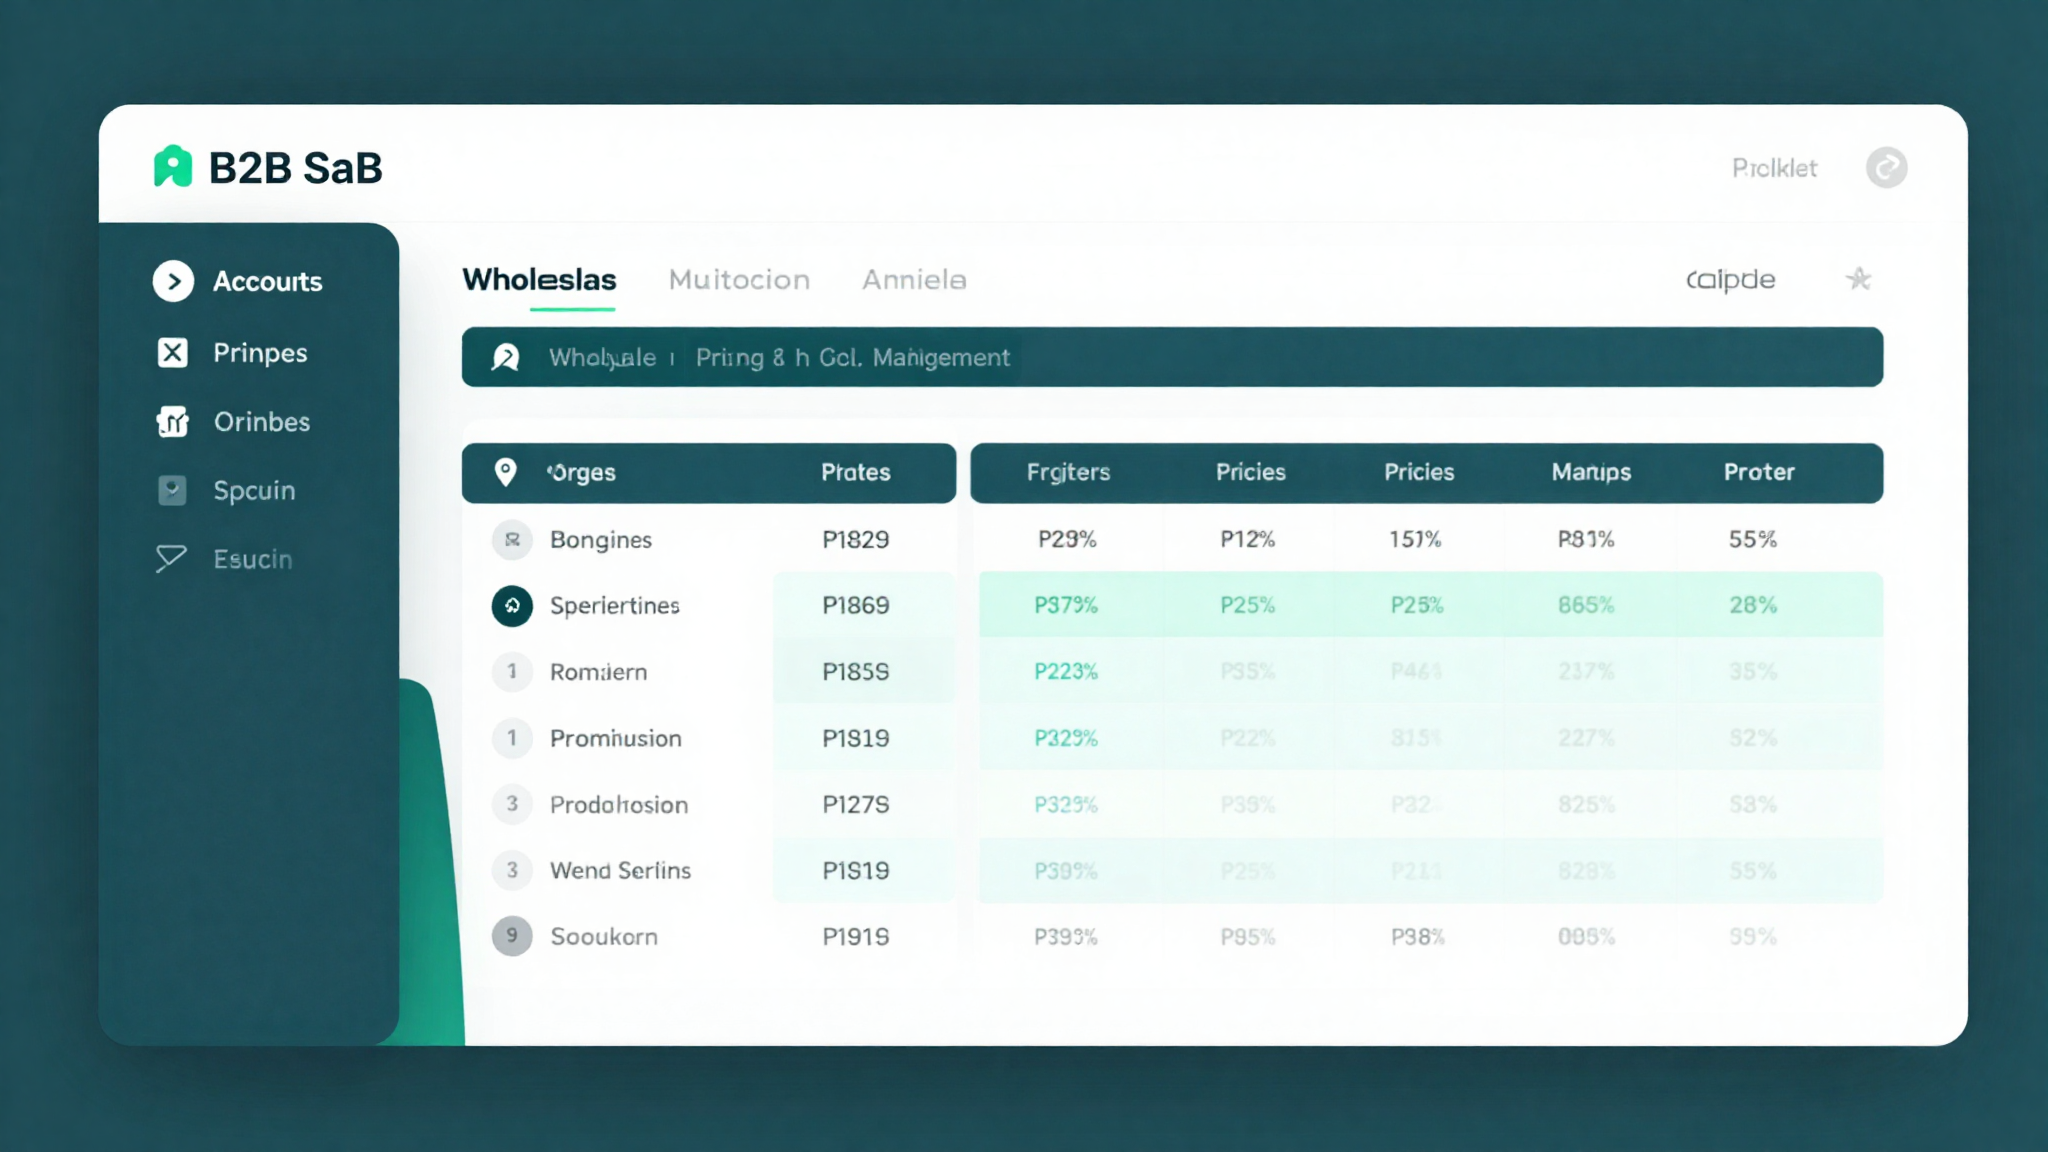Sort by the first Pricies column header

pos(1250,472)
